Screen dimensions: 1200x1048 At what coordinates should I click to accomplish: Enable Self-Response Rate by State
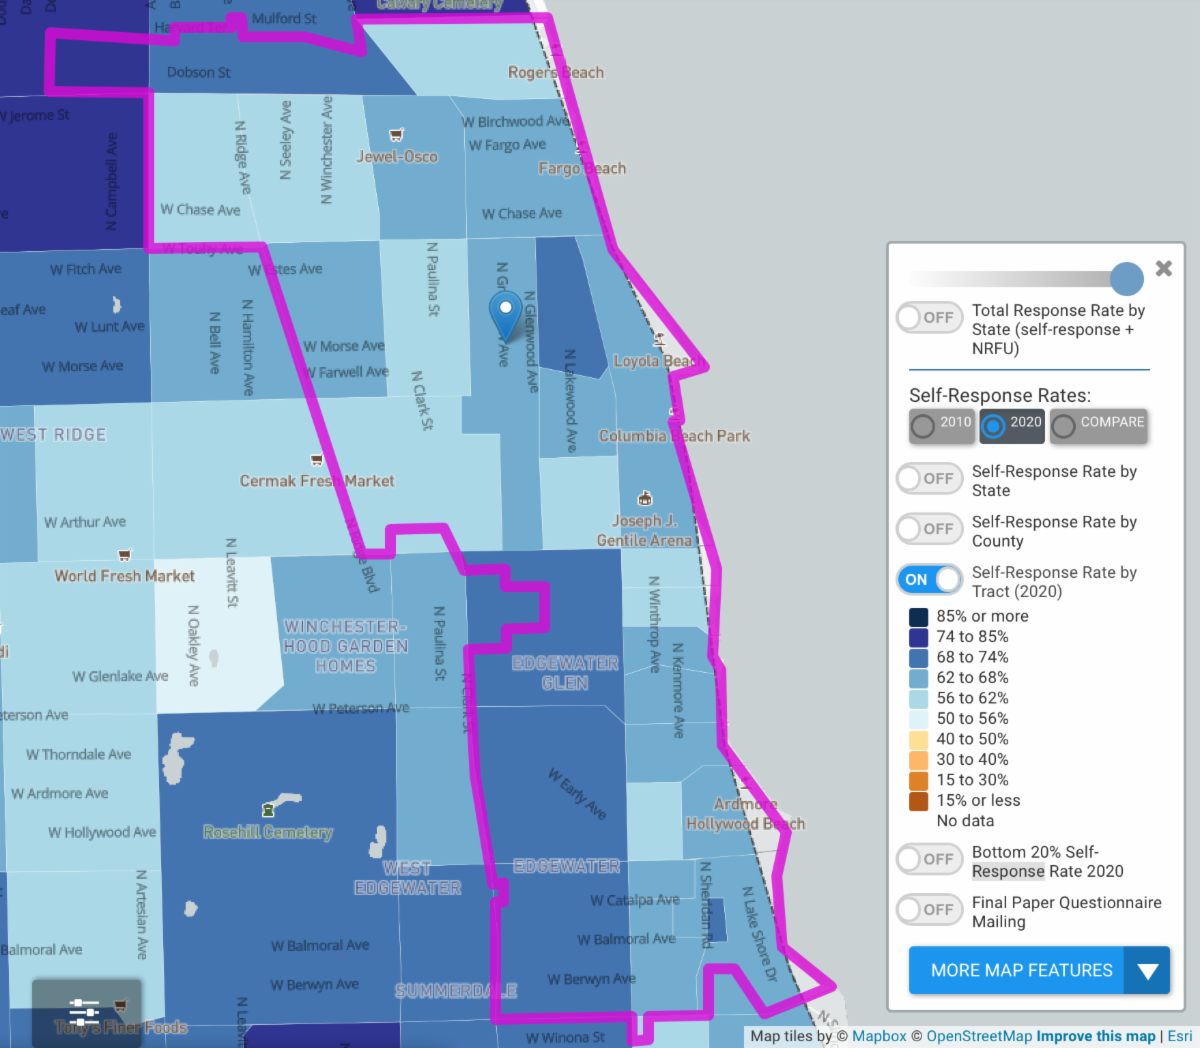[929, 479]
